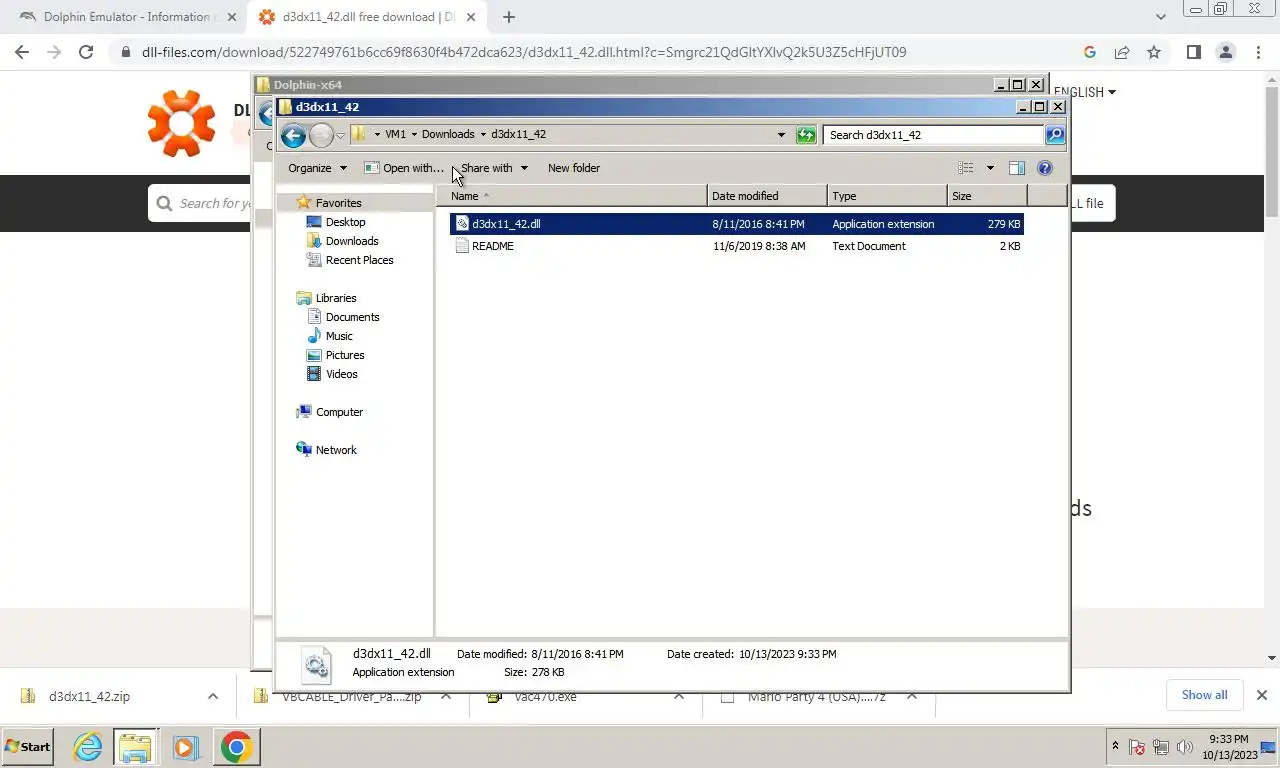Open Pictures library
The width and height of the screenshot is (1280, 768).
pyautogui.click(x=345, y=355)
